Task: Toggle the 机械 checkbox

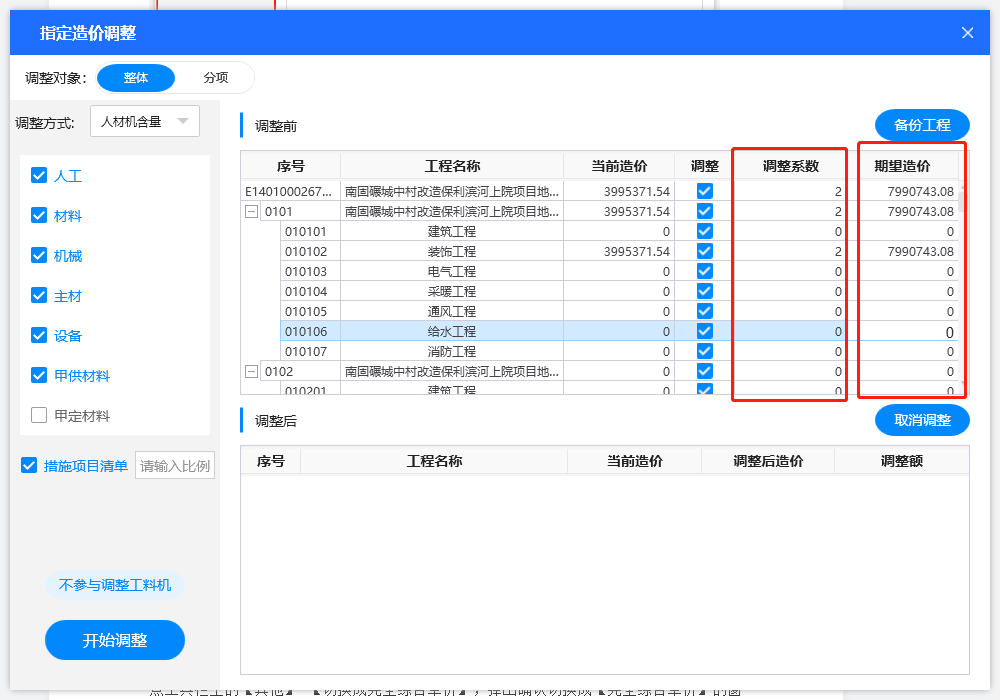Action: [40, 256]
